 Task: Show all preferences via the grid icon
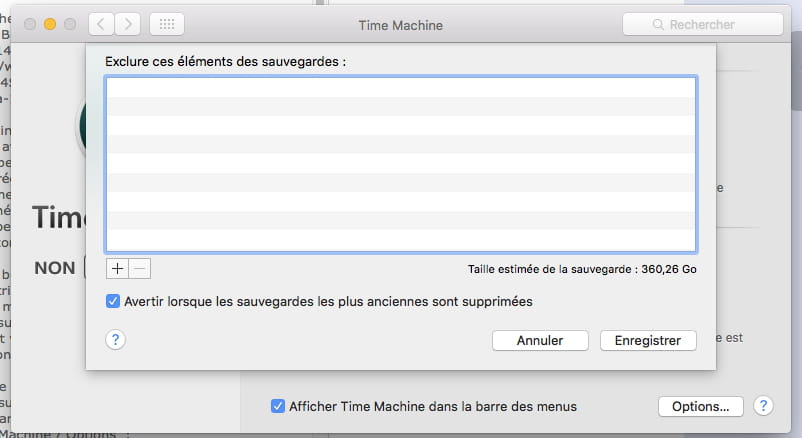click(167, 24)
